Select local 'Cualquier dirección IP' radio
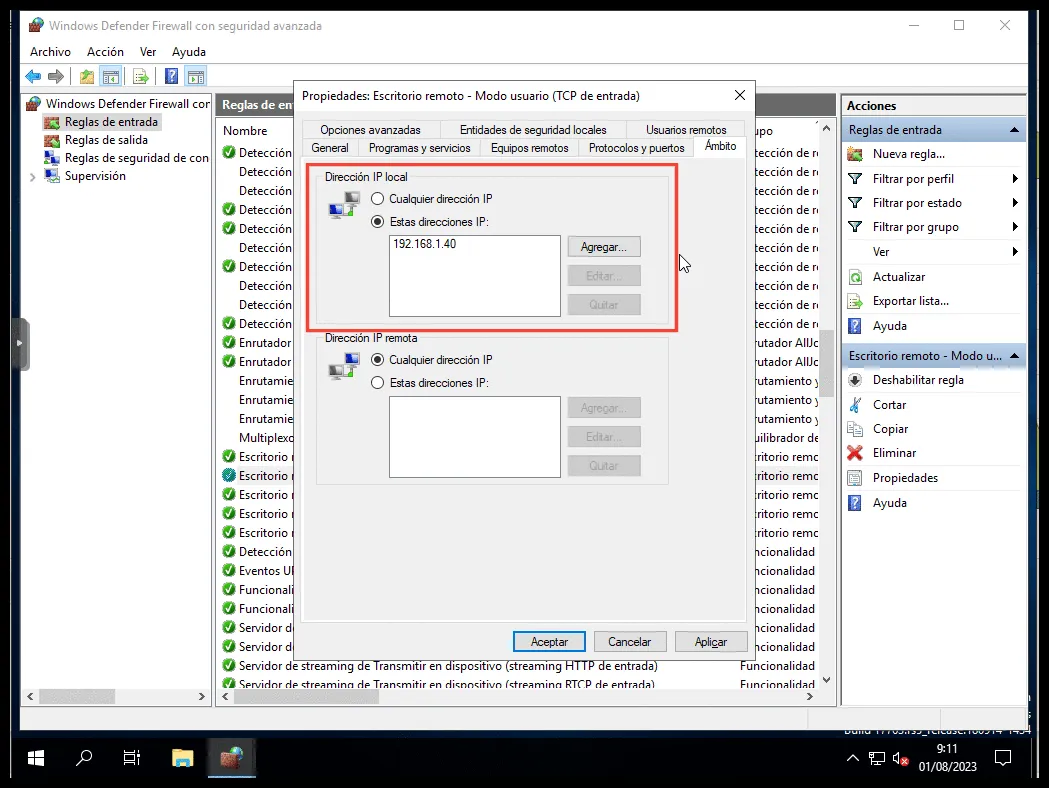 pos(378,199)
